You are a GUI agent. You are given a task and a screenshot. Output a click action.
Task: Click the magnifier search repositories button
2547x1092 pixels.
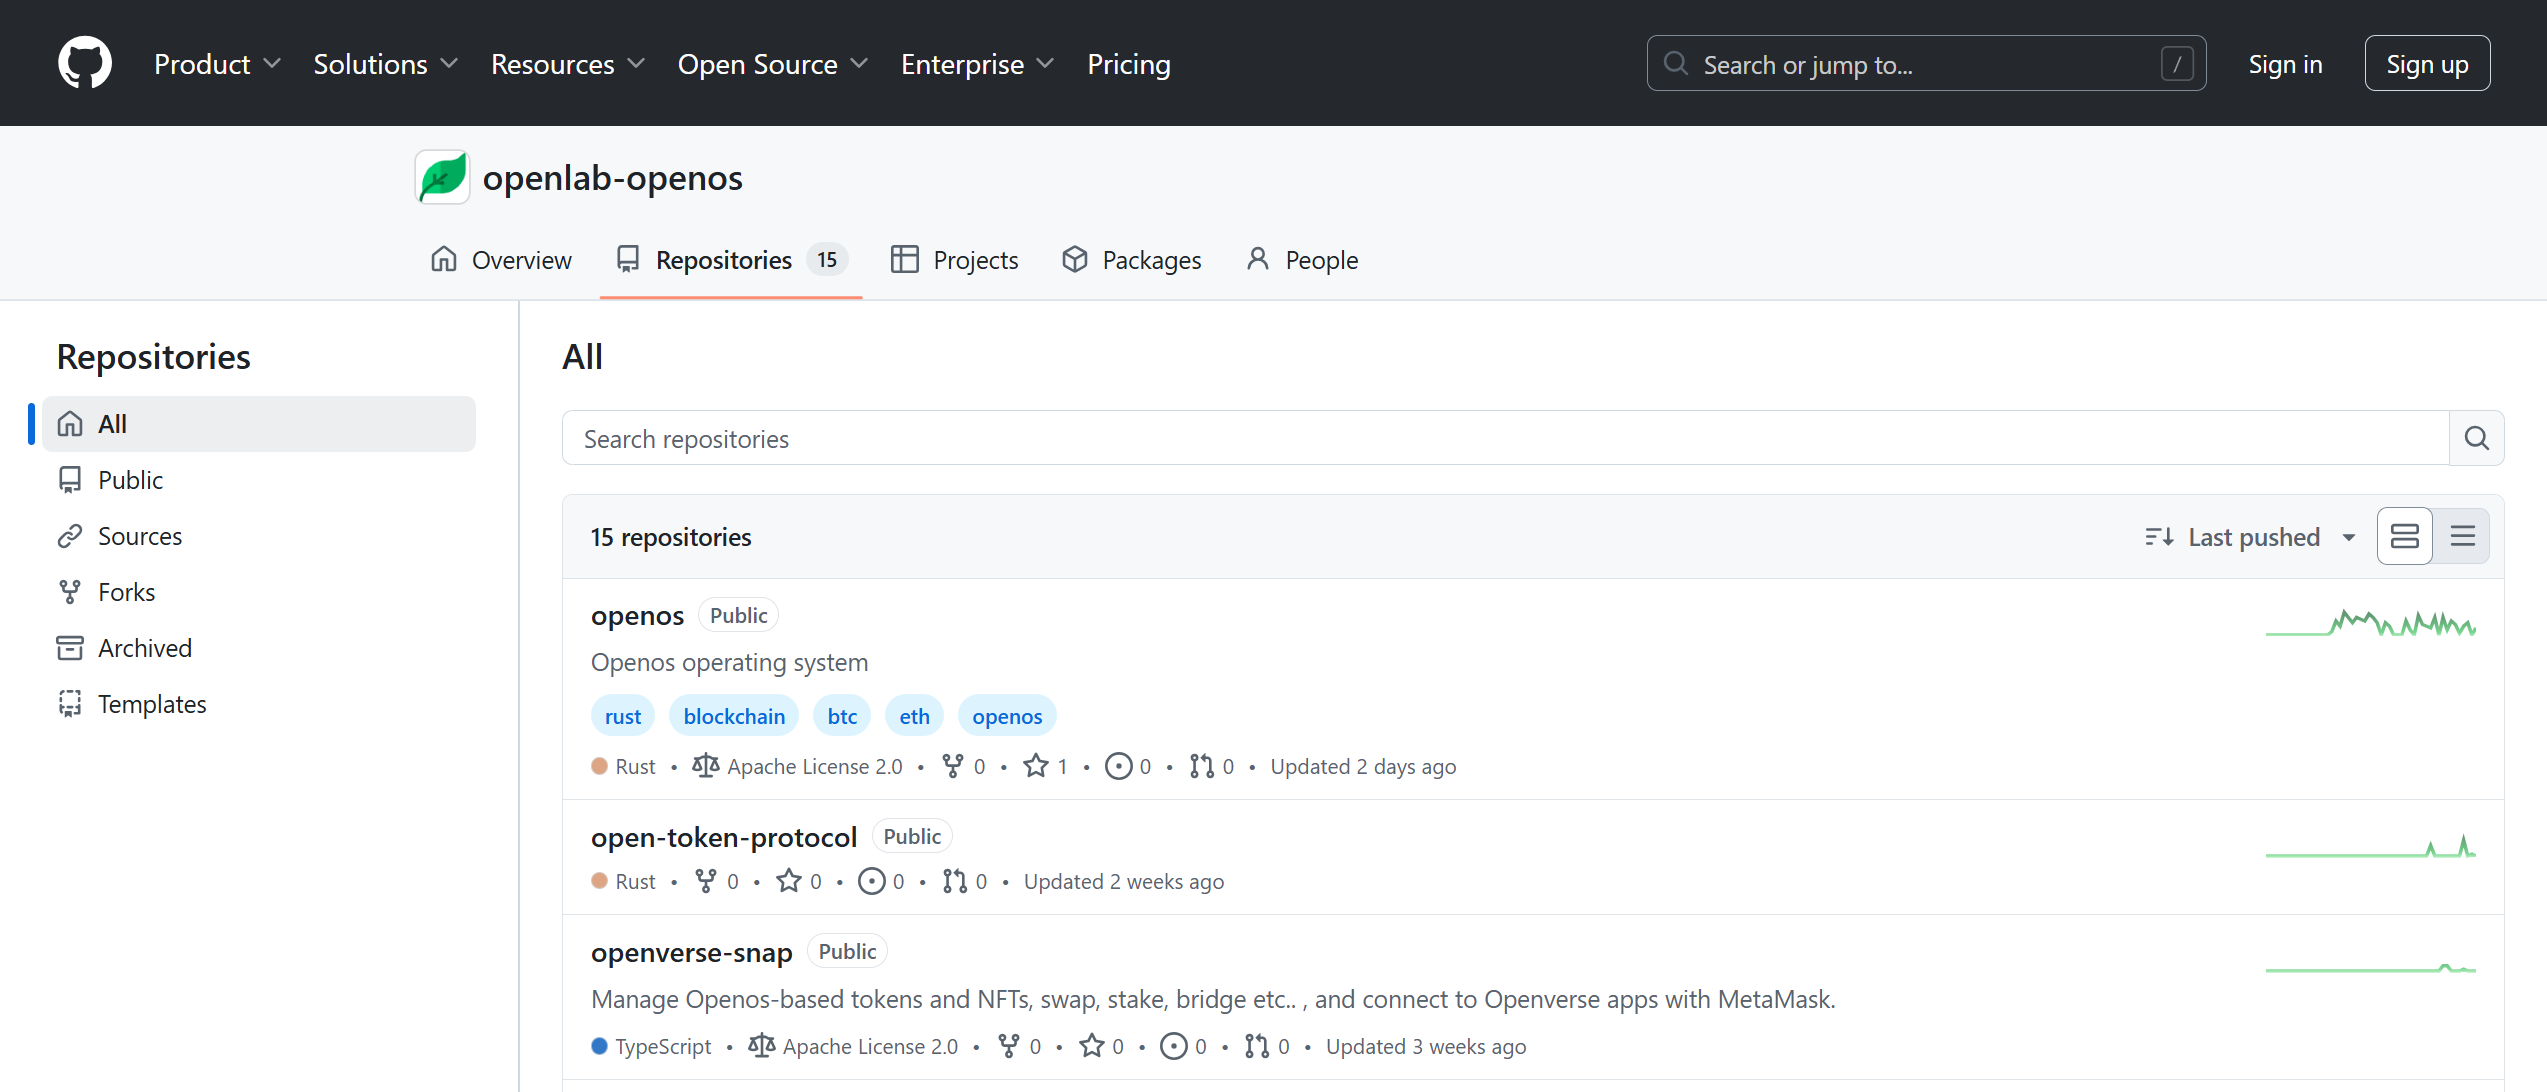click(x=2476, y=438)
